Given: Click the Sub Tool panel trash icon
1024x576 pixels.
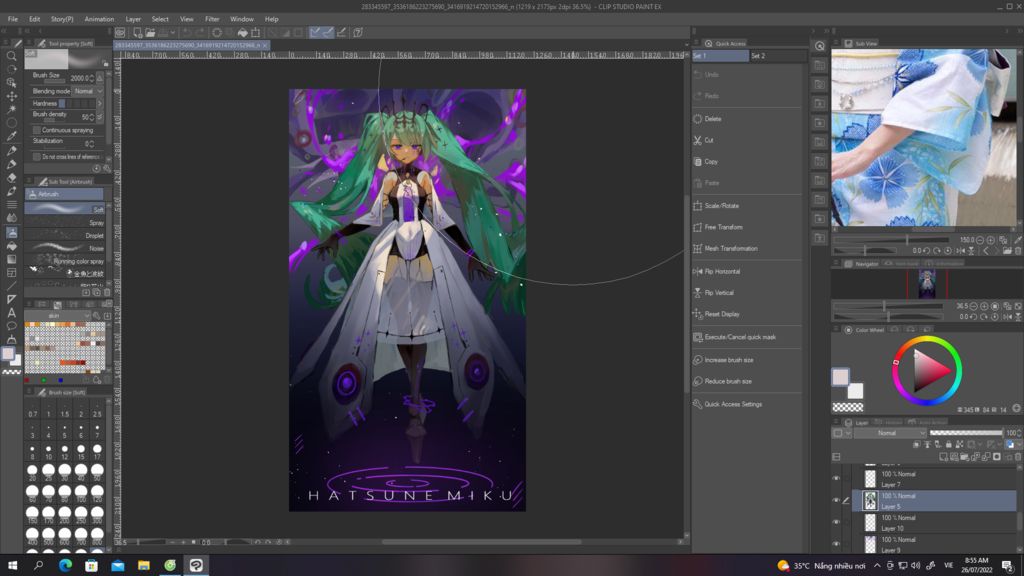Looking at the screenshot, I should [107, 293].
